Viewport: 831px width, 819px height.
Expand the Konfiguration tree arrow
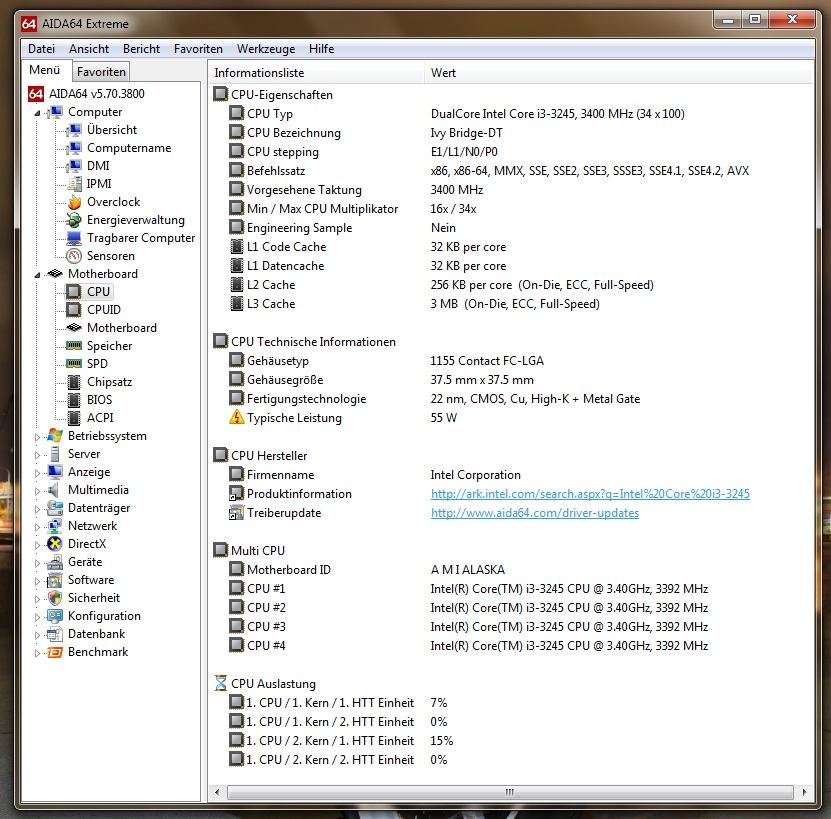[37, 617]
